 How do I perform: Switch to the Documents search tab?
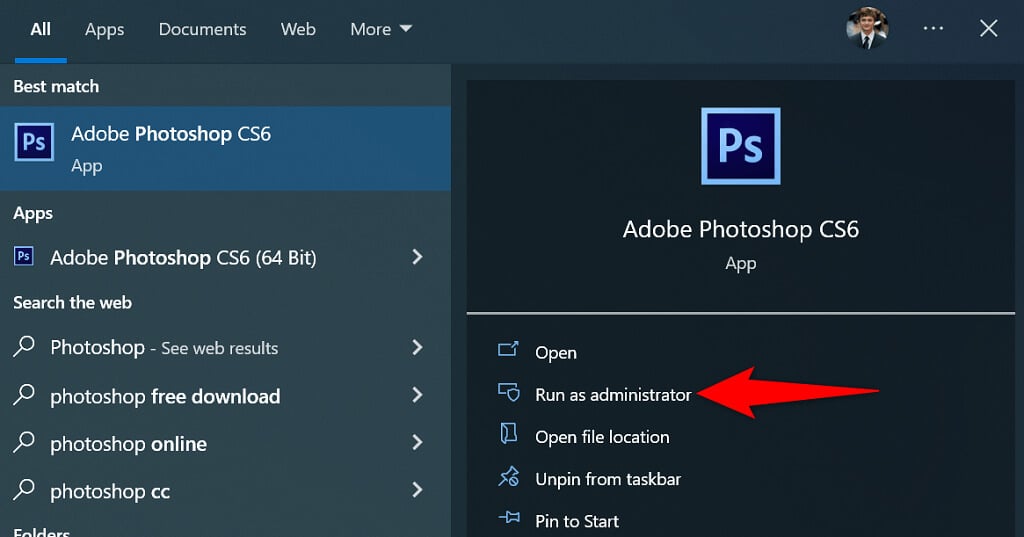pyautogui.click(x=200, y=29)
